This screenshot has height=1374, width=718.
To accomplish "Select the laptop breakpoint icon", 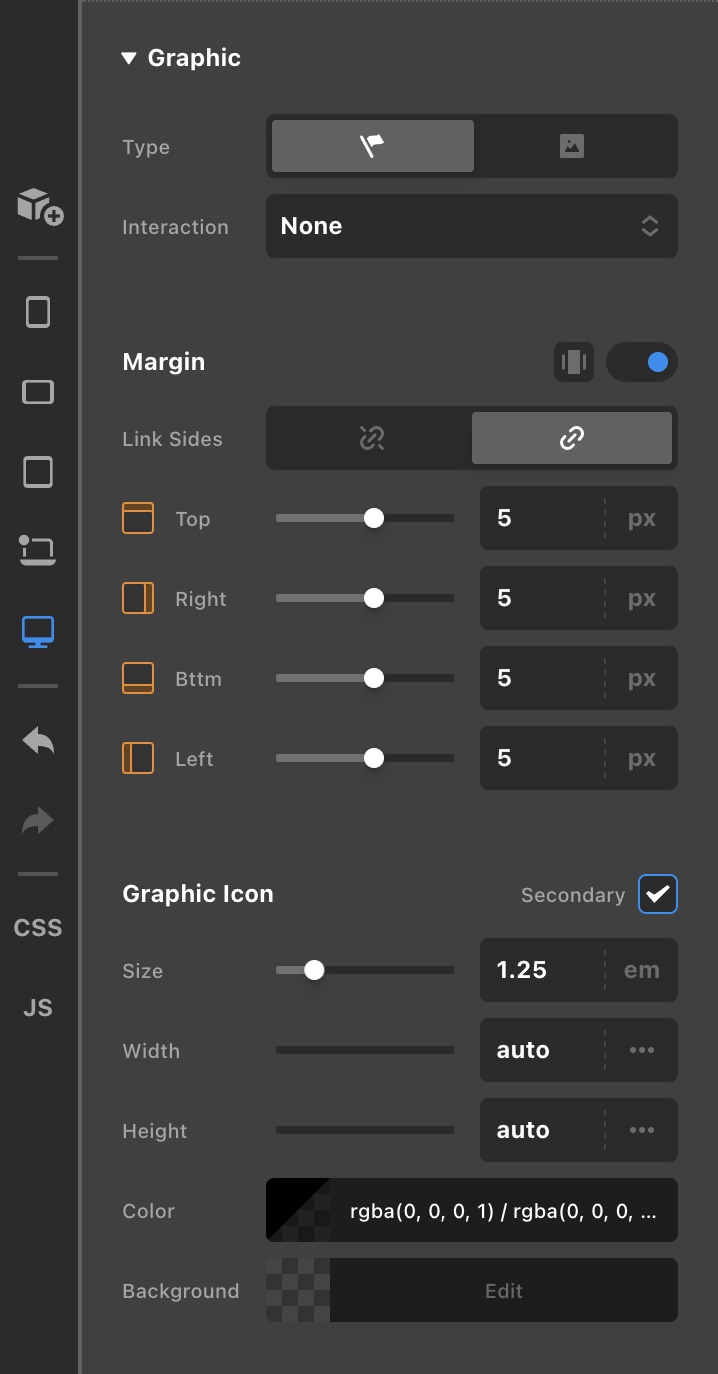I will [x=38, y=550].
